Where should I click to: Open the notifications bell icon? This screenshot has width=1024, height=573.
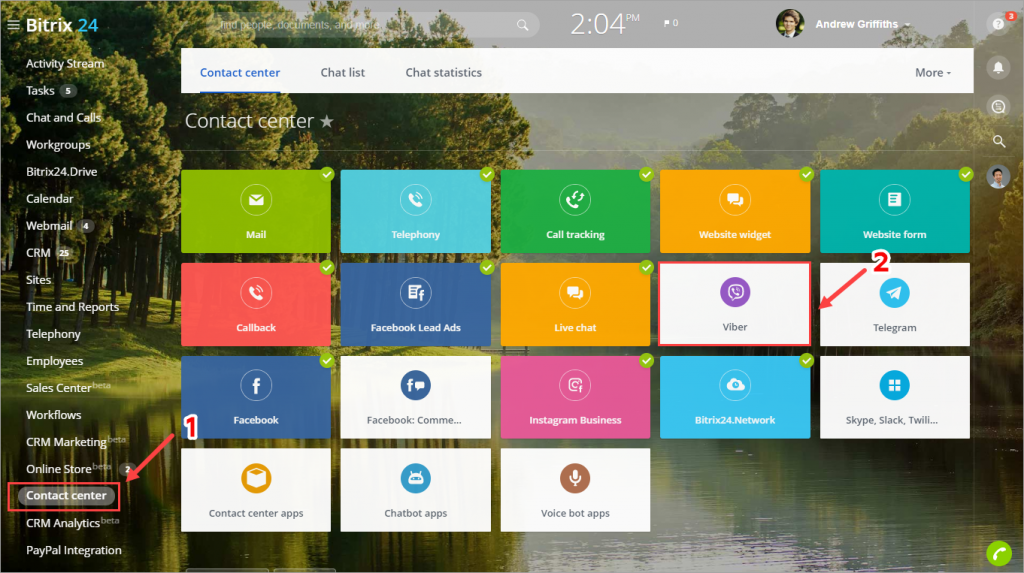click(999, 67)
